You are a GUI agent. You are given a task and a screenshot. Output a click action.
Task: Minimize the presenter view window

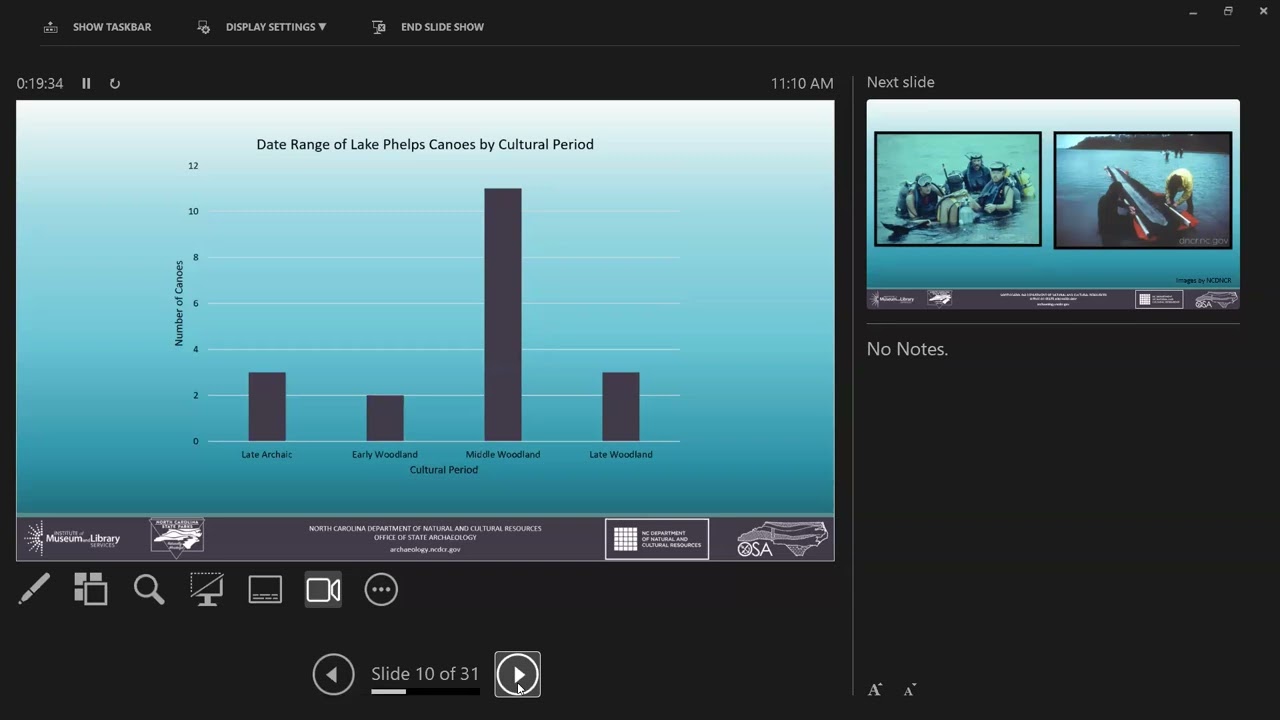[1193, 11]
